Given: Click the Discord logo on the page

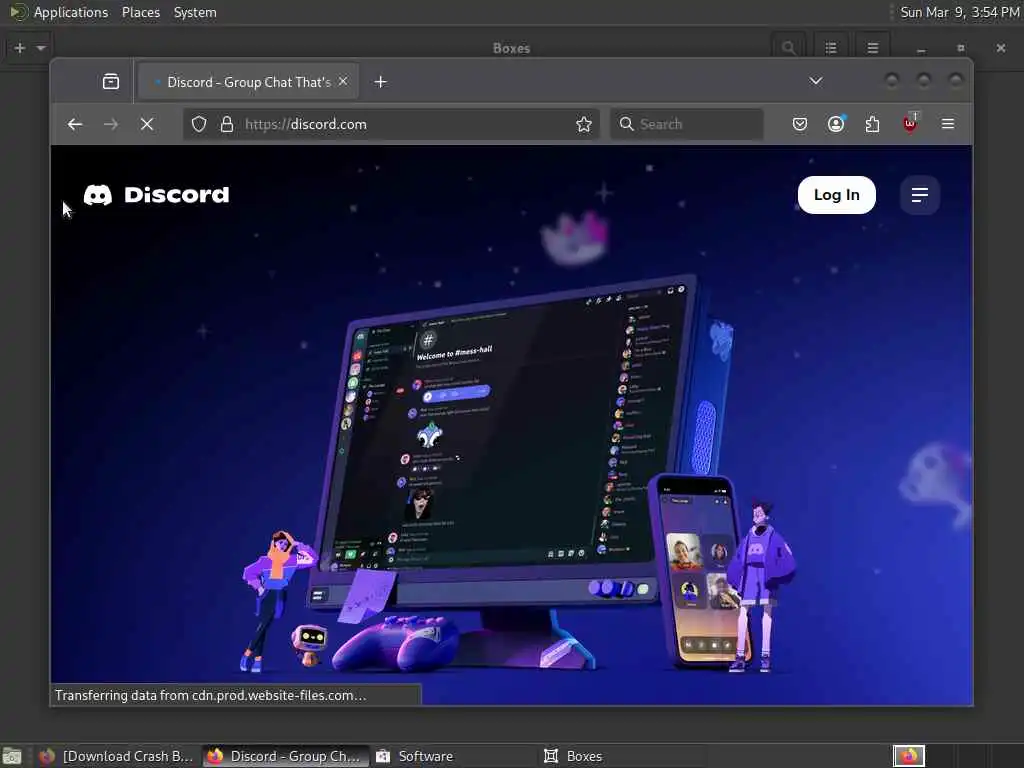Looking at the screenshot, I should (x=157, y=195).
